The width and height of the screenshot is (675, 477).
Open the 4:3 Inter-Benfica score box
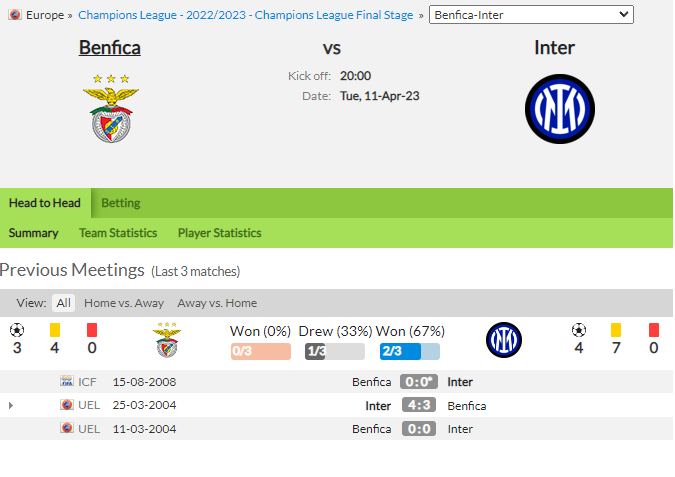pyautogui.click(x=419, y=405)
